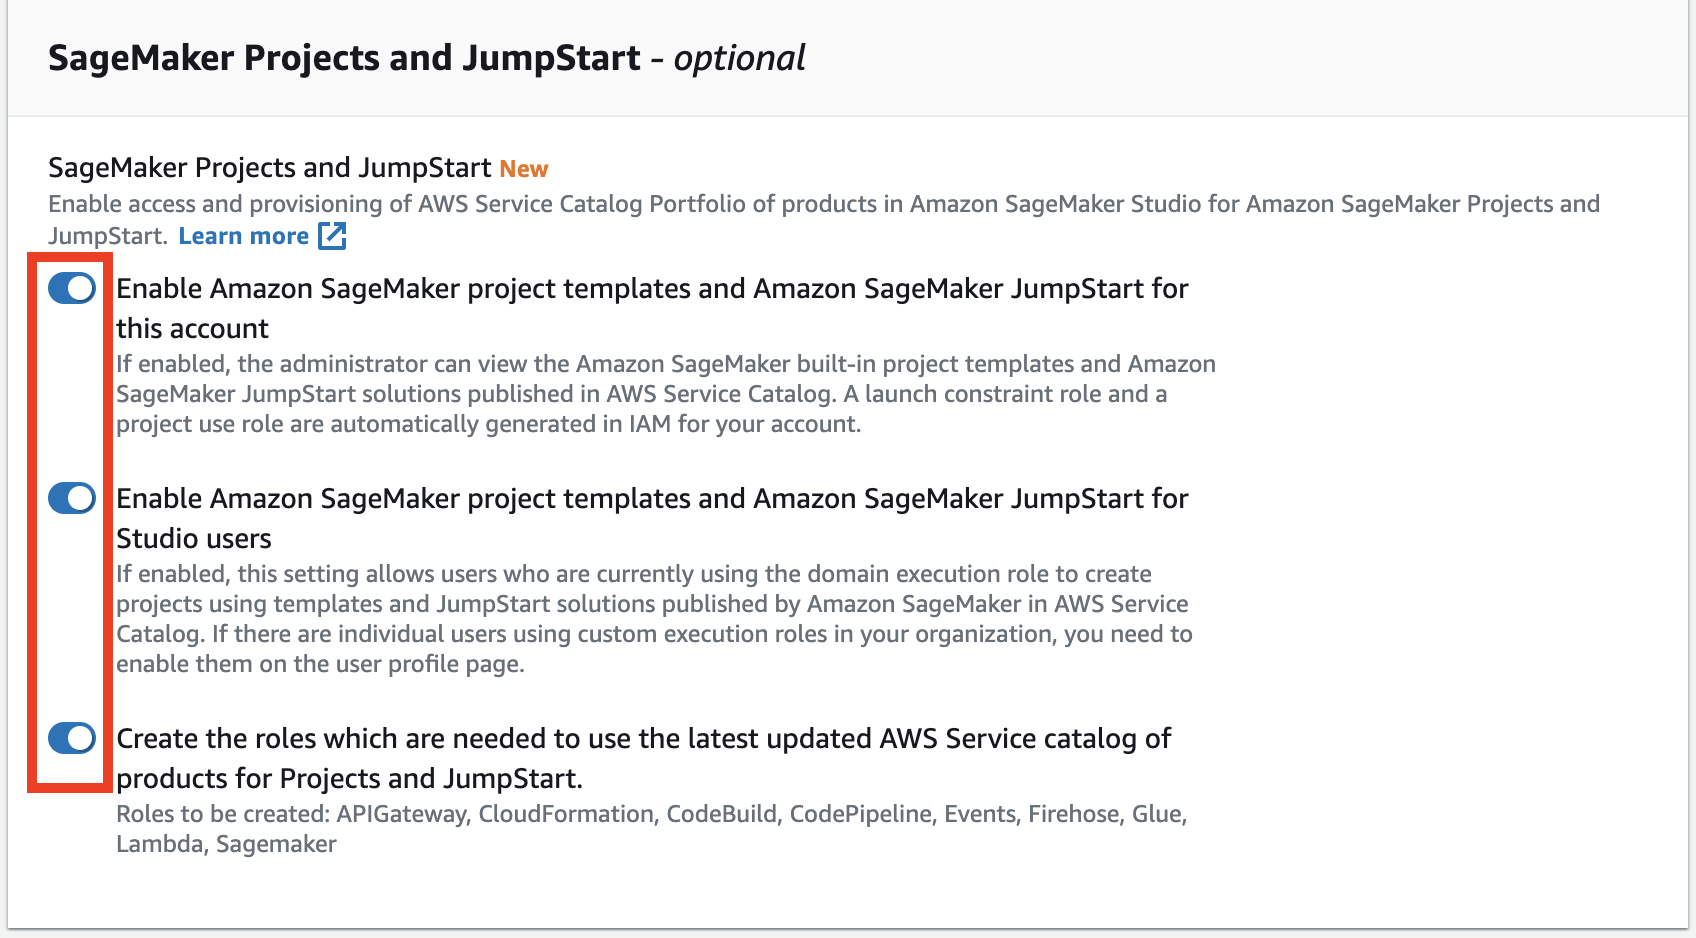Click the 'project use role are automatically generated' line

pos(488,424)
